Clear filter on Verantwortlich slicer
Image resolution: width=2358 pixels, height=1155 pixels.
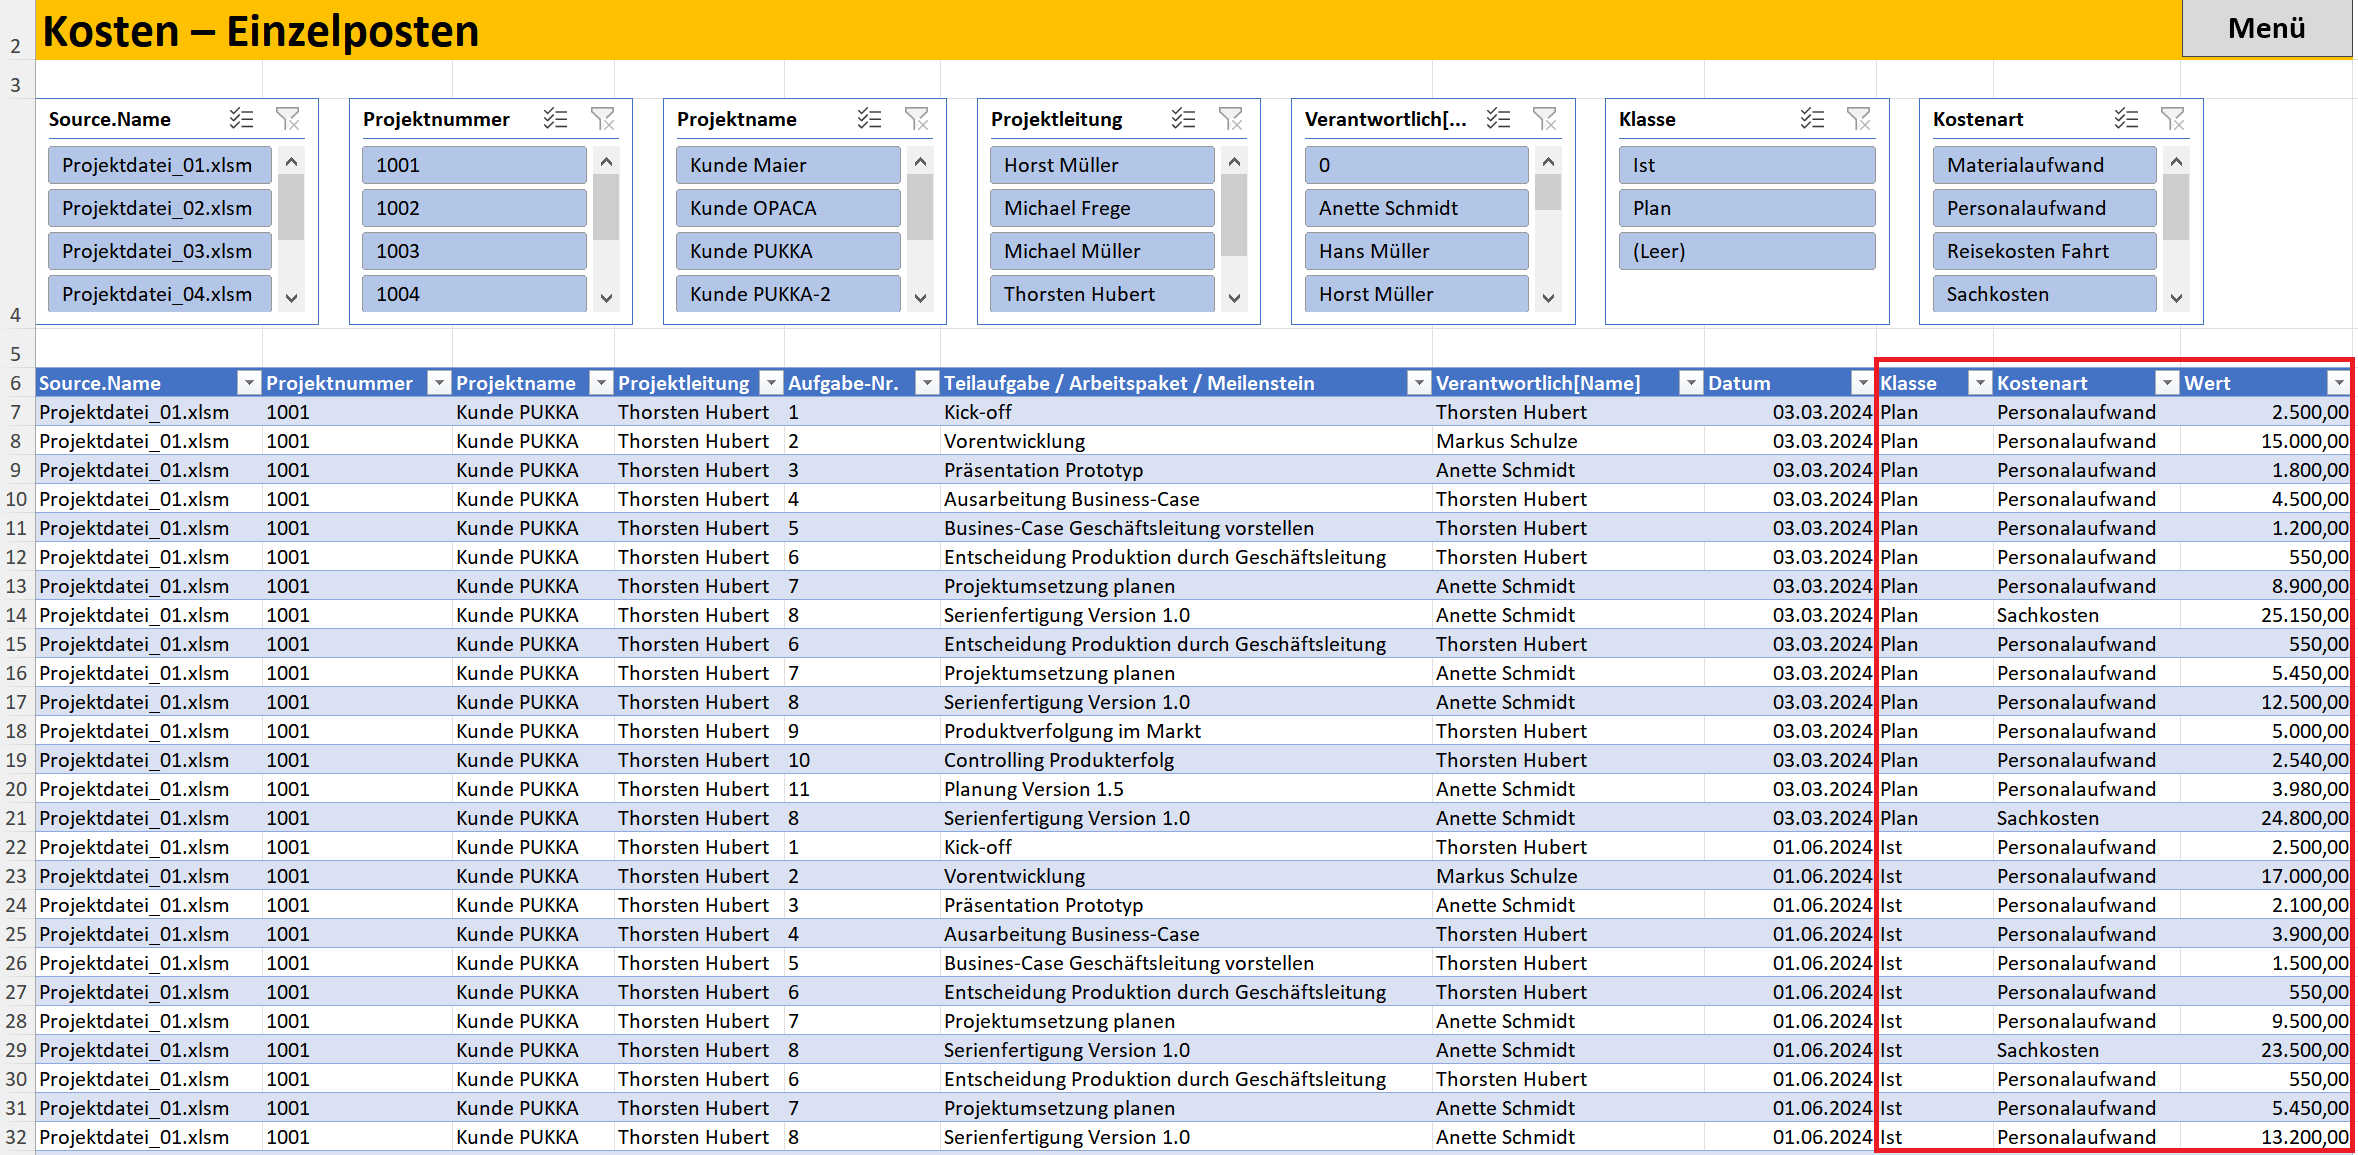coord(1544,119)
